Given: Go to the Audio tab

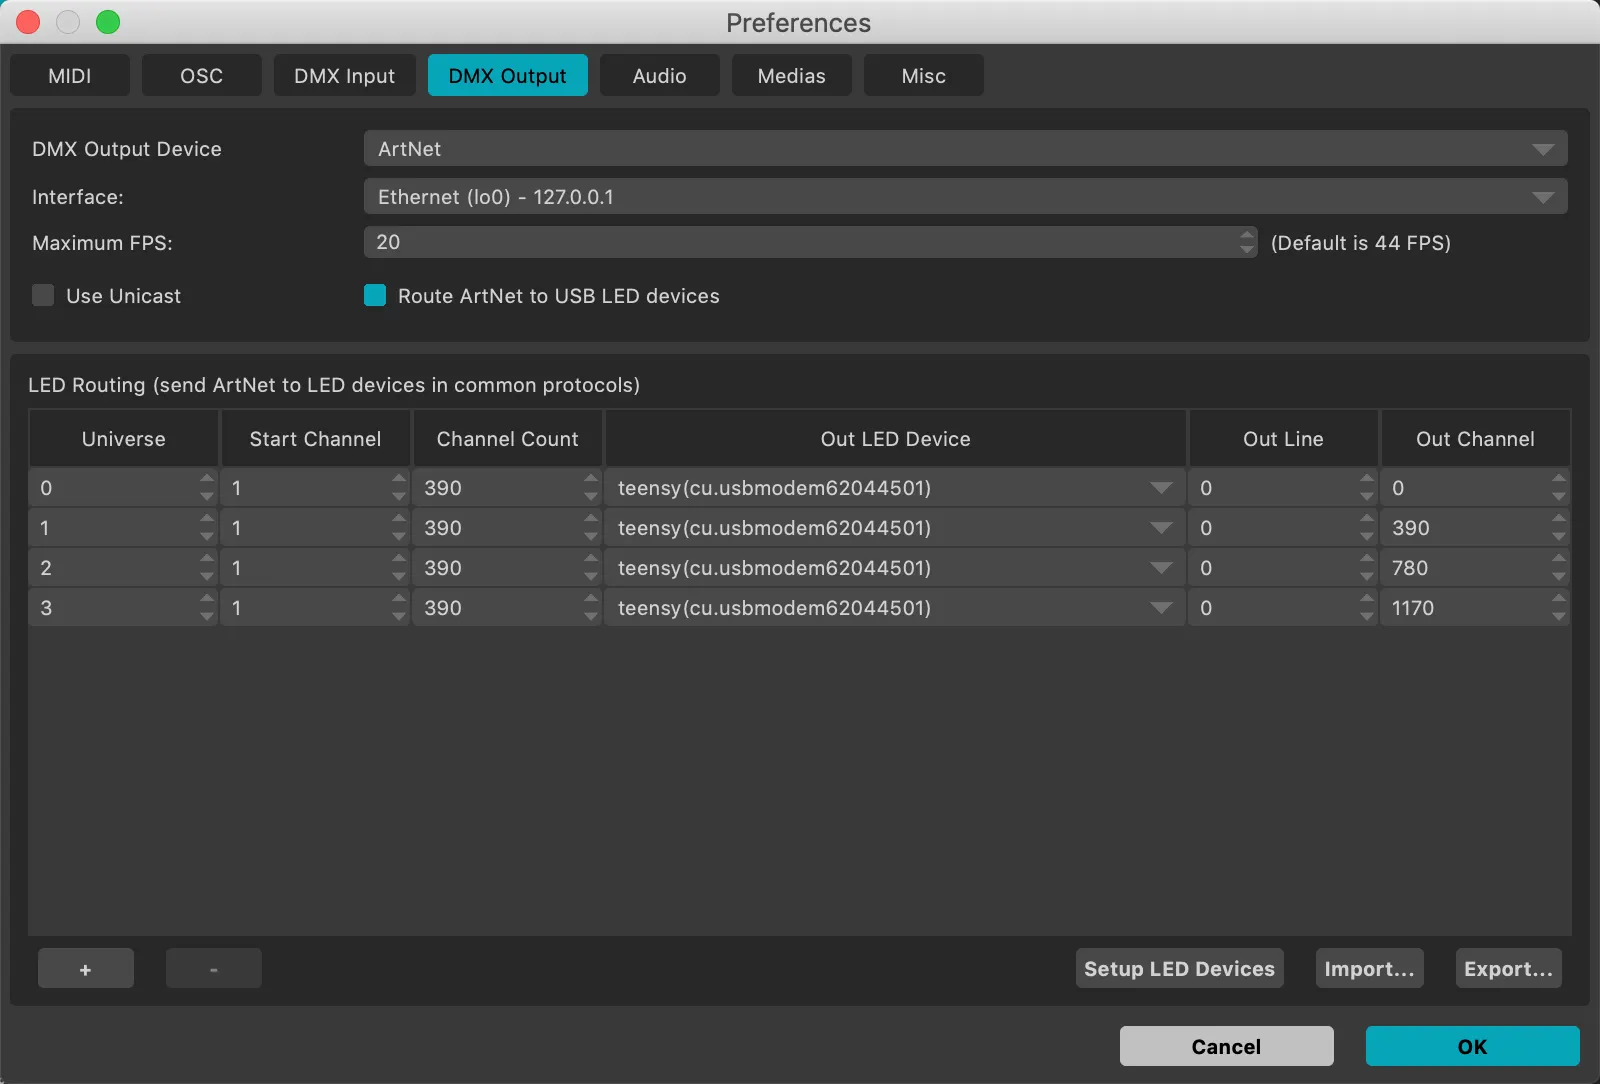Looking at the screenshot, I should pos(660,76).
